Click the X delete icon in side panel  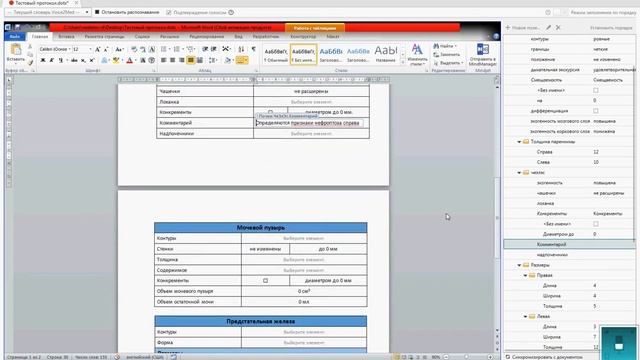coord(558,27)
